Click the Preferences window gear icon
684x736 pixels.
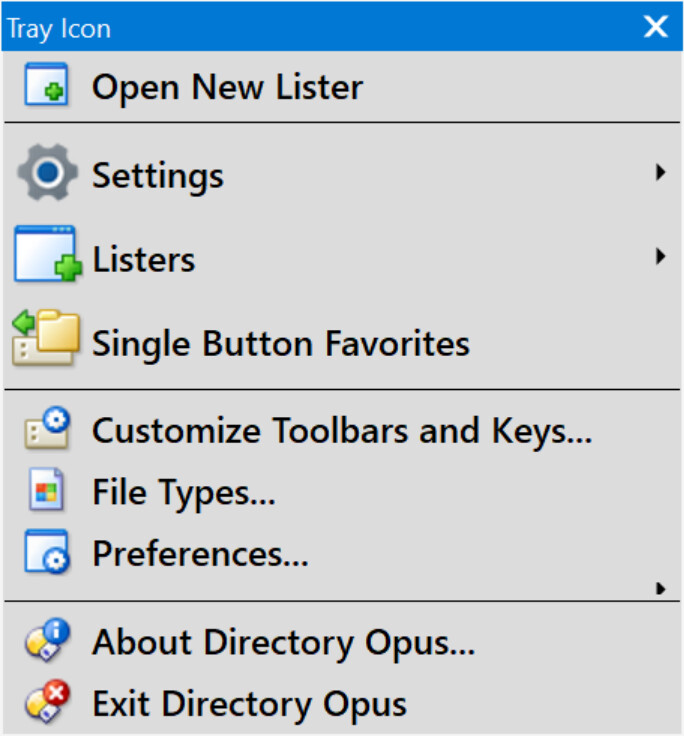(x=46, y=552)
